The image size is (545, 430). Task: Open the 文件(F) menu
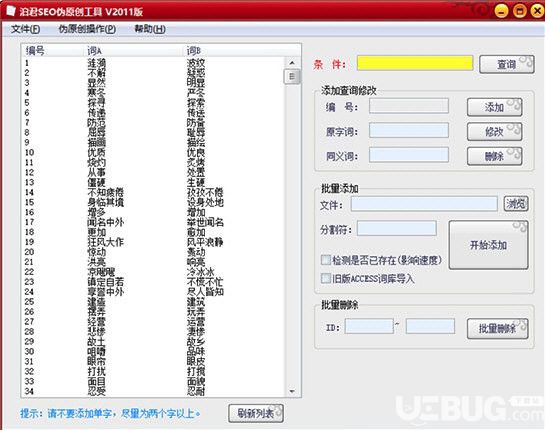click(25, 29)
